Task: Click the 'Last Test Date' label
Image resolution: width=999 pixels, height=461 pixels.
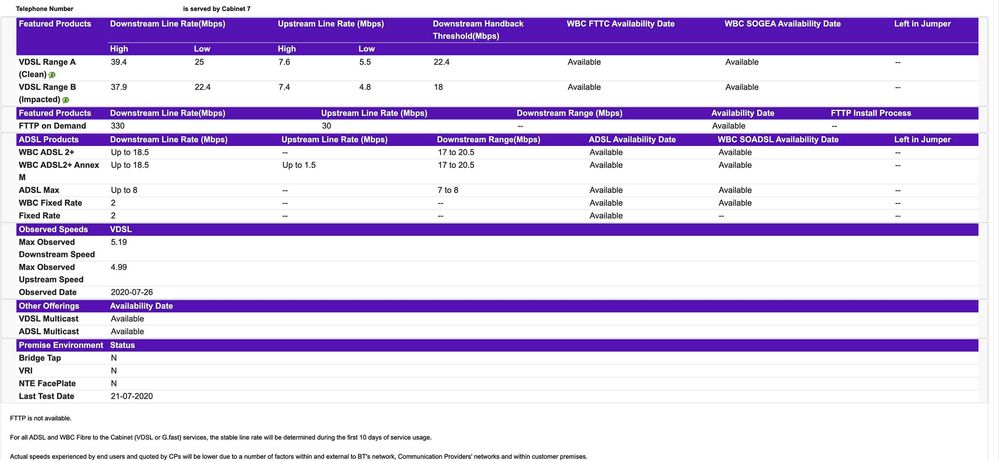Action: (x=47, y=396)
